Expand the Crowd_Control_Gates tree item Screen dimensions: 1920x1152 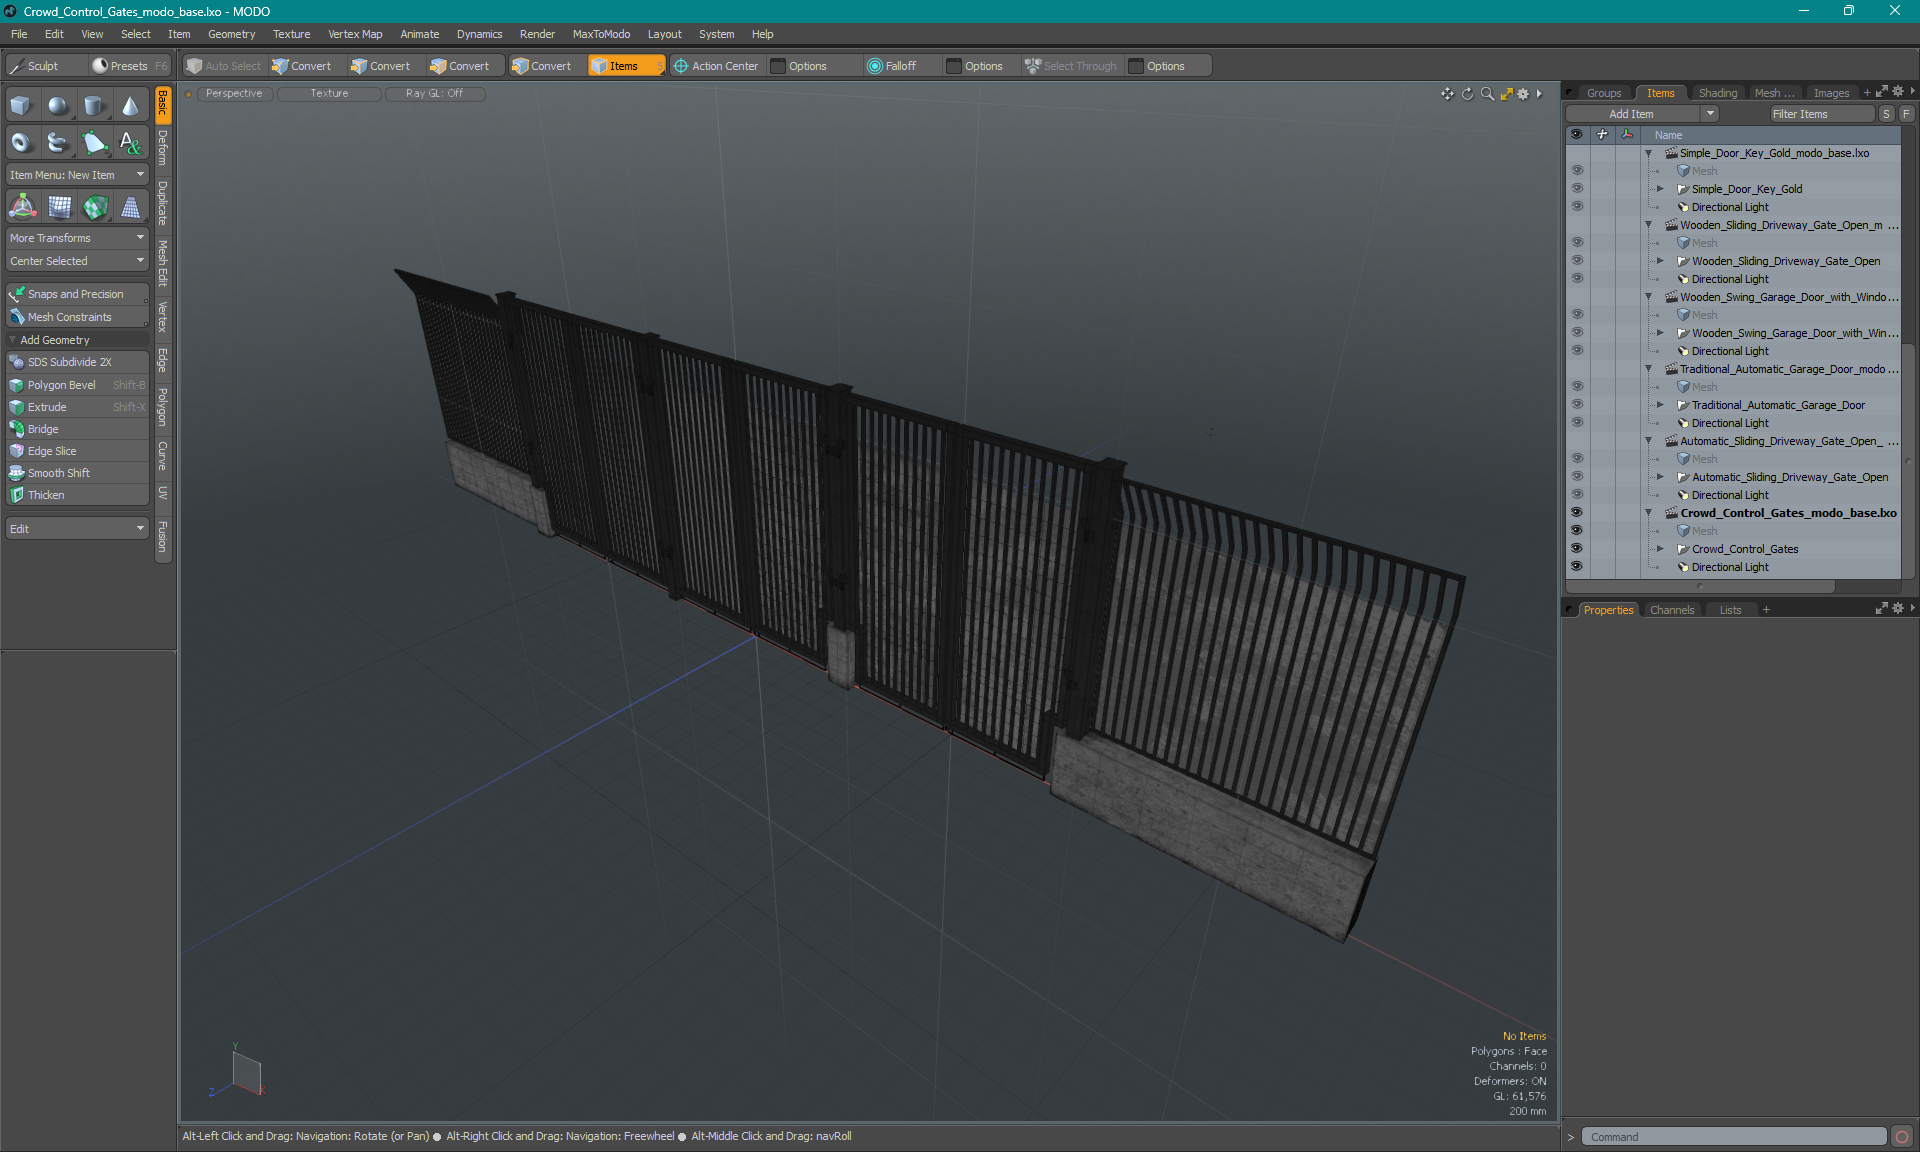point(1660,549)
